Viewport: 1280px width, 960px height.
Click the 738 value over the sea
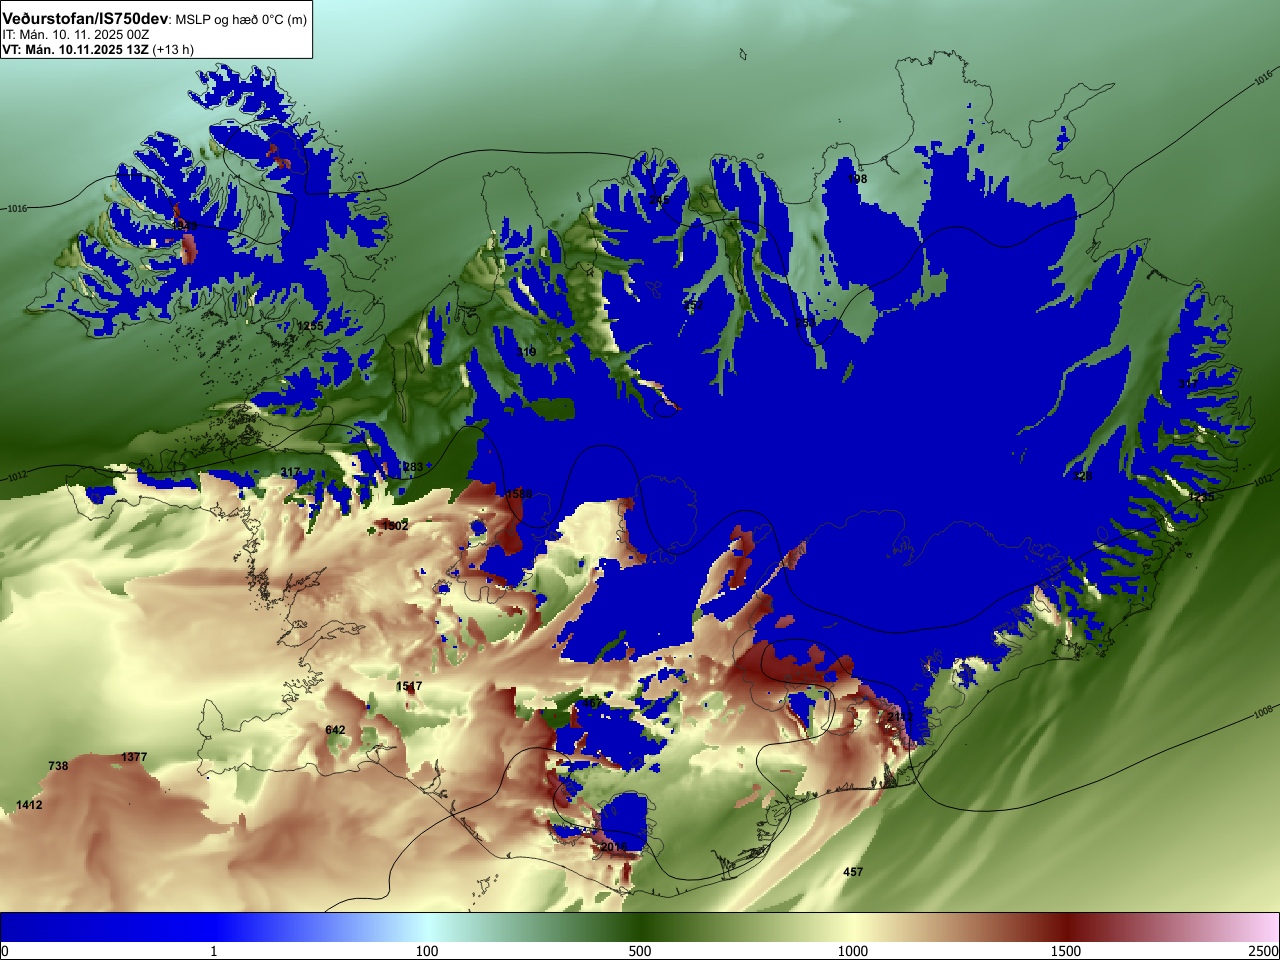[x=58, y=766]
